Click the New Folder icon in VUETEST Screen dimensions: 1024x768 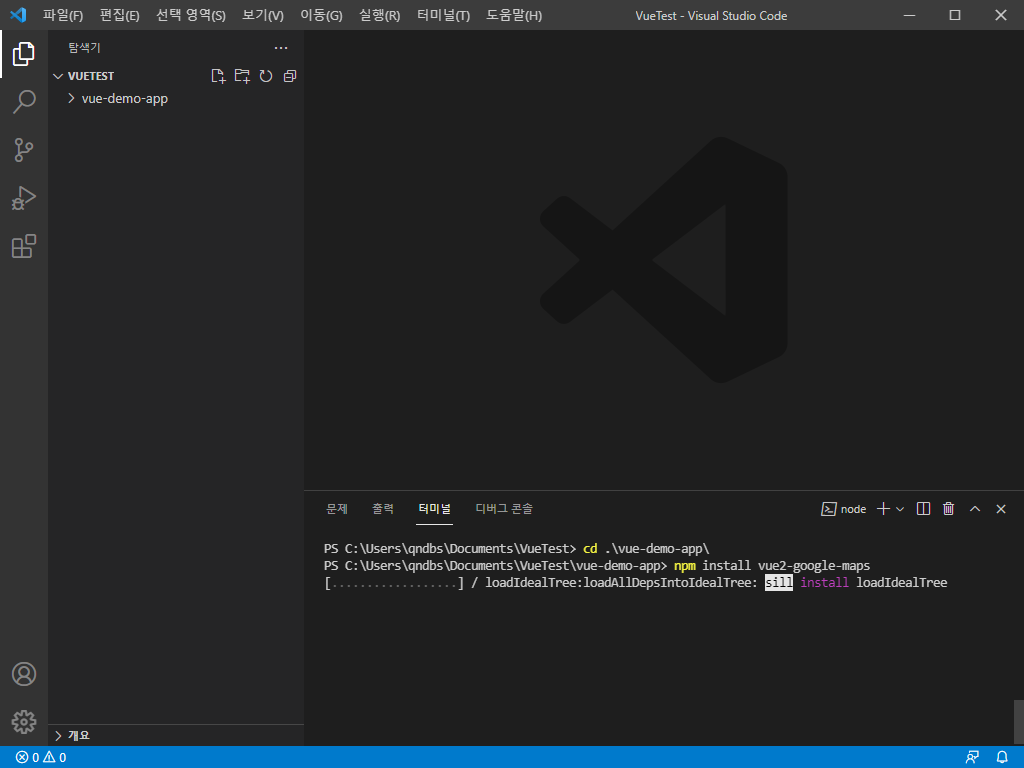(242, 76)
